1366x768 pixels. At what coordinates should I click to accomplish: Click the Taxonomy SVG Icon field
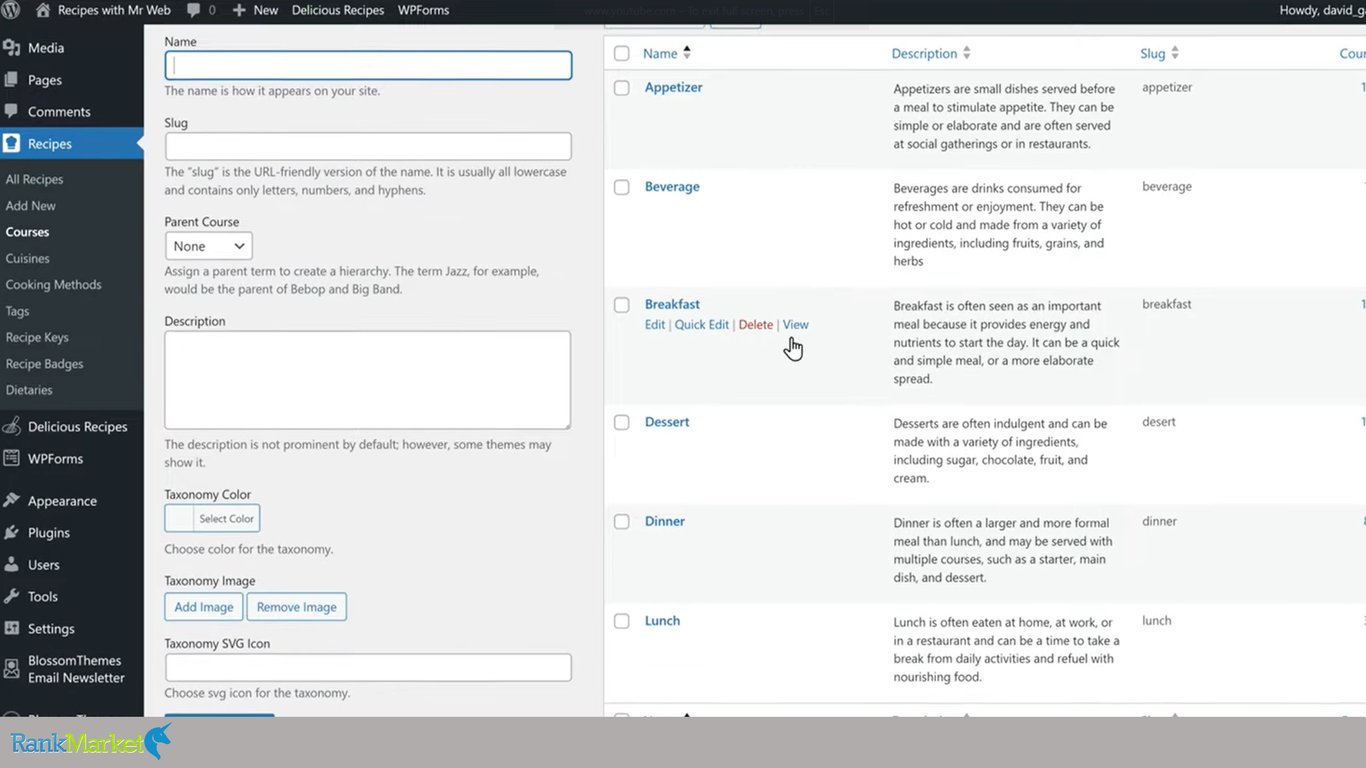[368, 667]
